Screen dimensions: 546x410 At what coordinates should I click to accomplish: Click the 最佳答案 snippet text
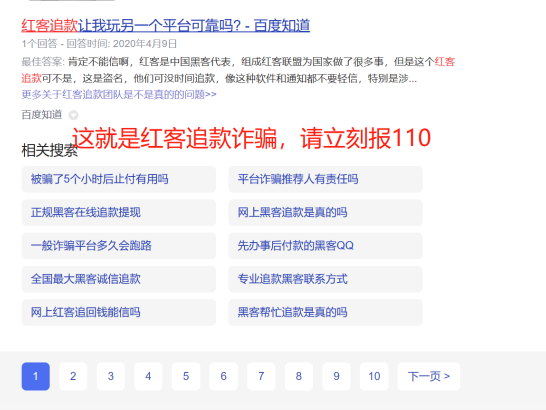(x=238, y=70)
